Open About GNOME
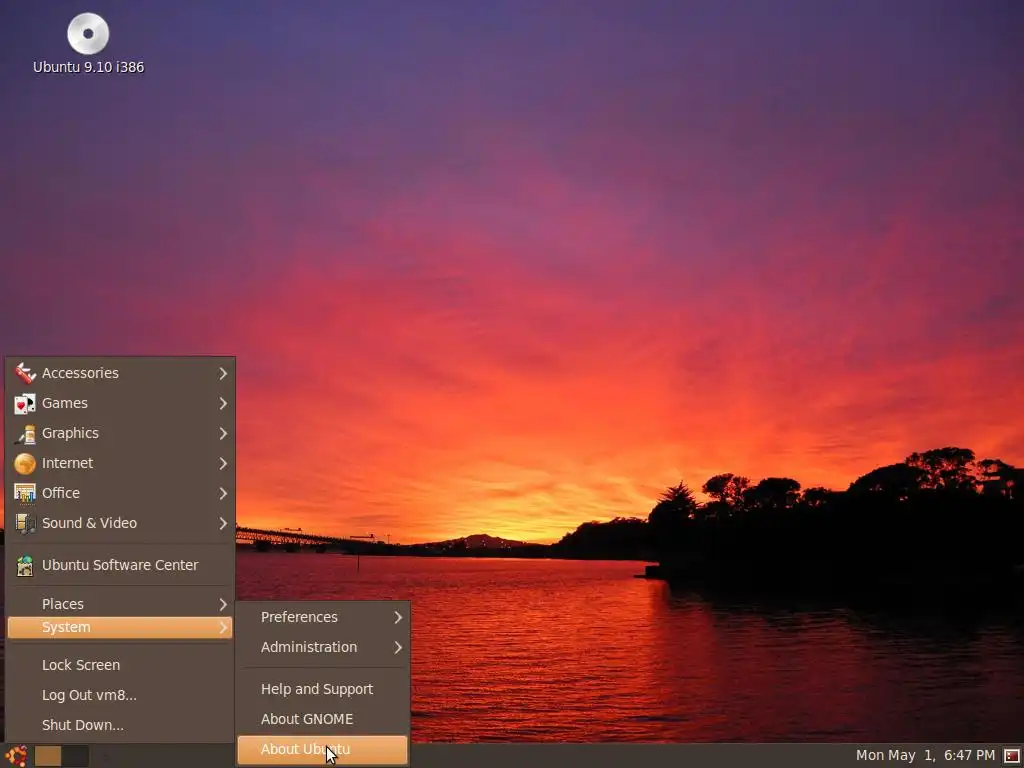Image resolution: width=1024 pixels, height=768 pixels. click(x=323, y=719)
